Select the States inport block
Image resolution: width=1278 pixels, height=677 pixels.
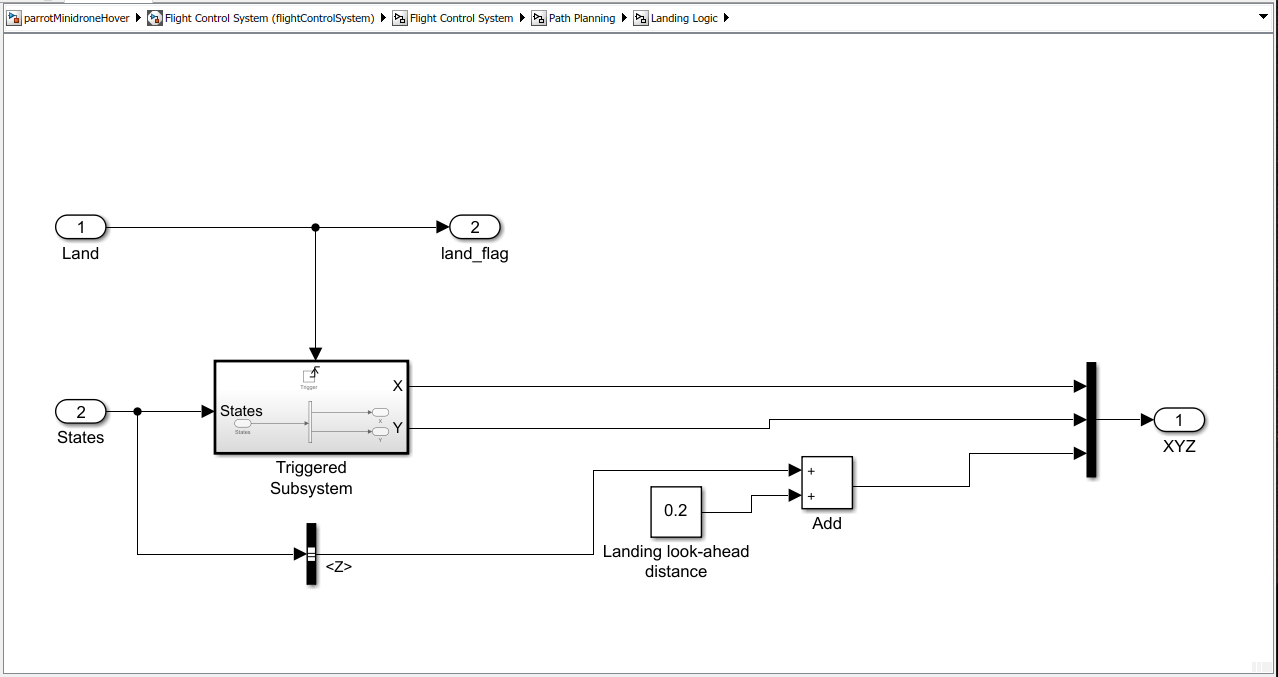point(81,411)
